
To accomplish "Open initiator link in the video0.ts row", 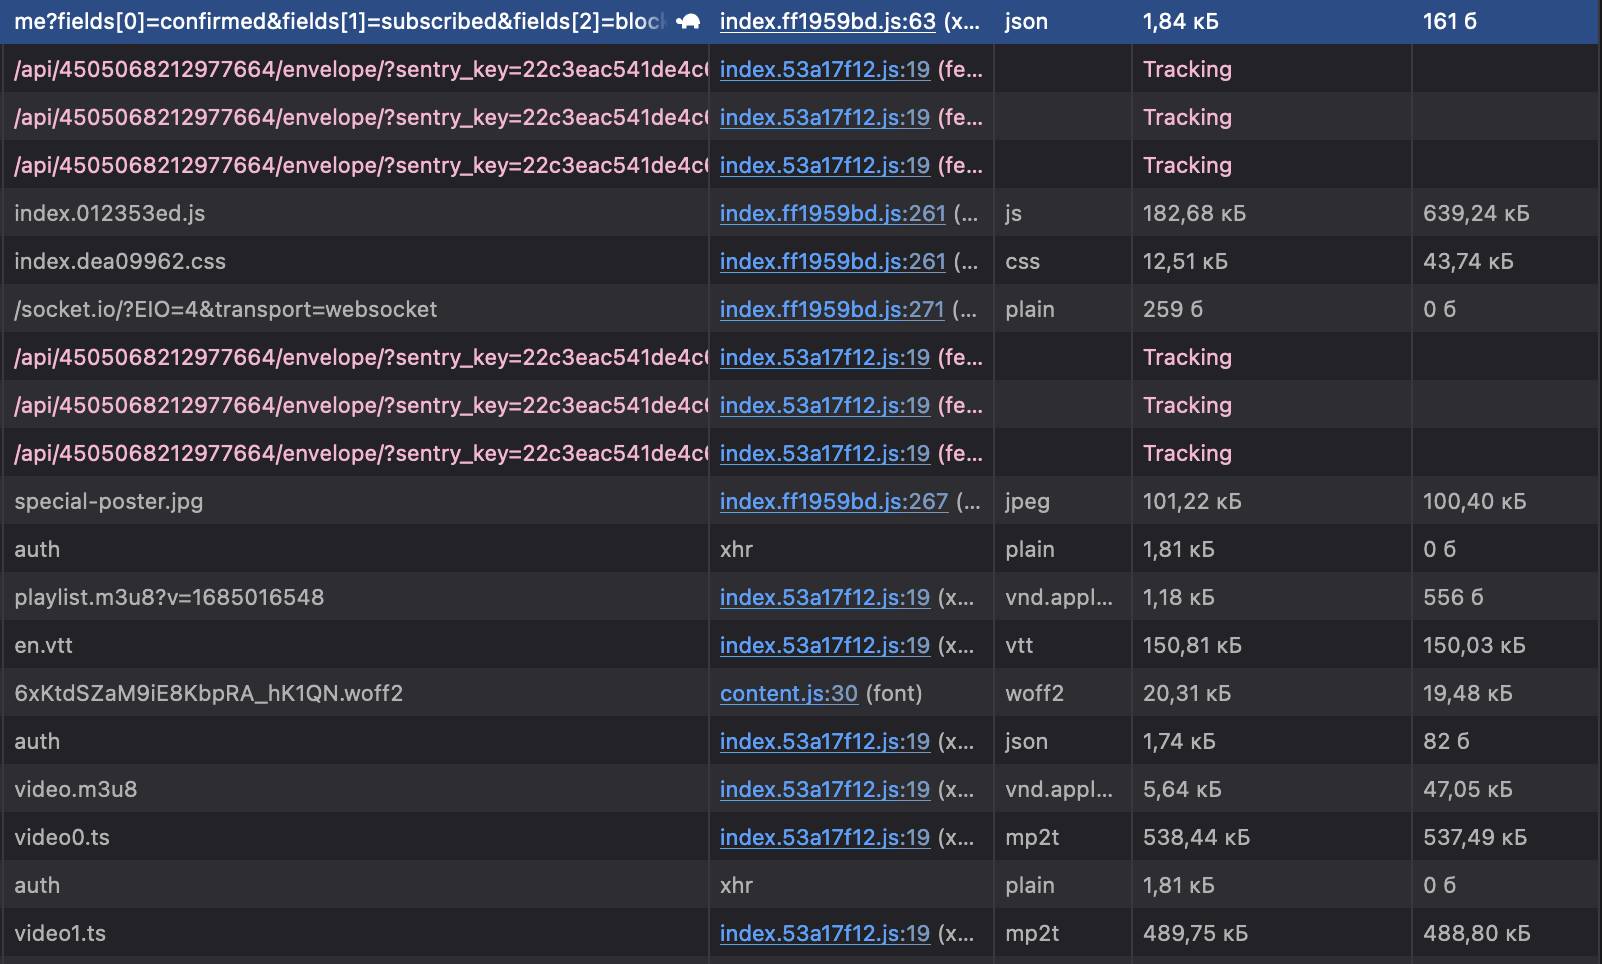I will pyautogui.click(x=824, y=837).
